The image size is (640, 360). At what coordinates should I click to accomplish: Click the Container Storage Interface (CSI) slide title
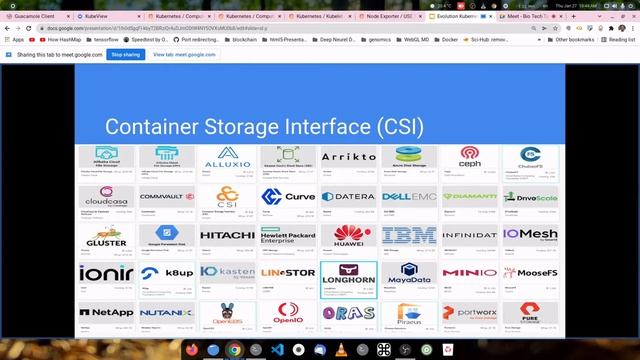click(264, 127)
